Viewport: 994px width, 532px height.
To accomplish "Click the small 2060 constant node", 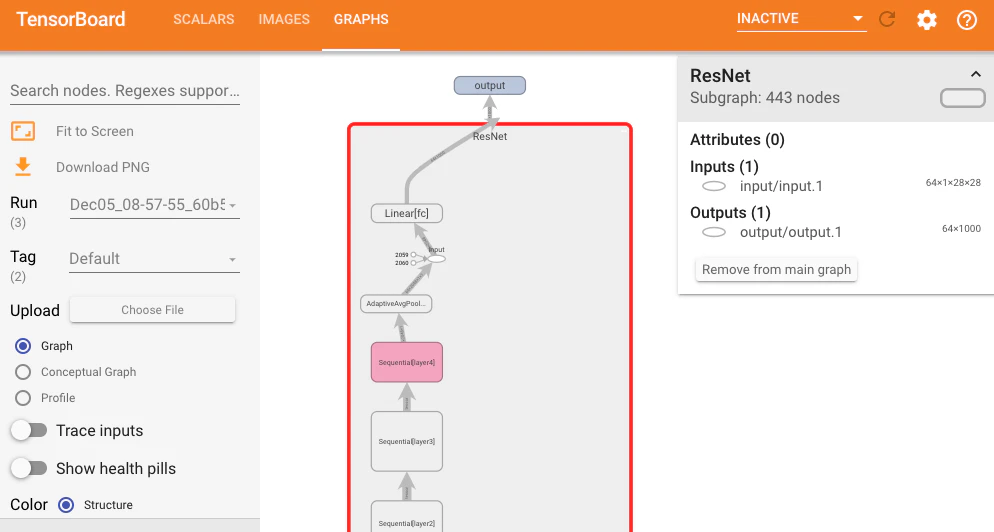I will pos(413,263).
